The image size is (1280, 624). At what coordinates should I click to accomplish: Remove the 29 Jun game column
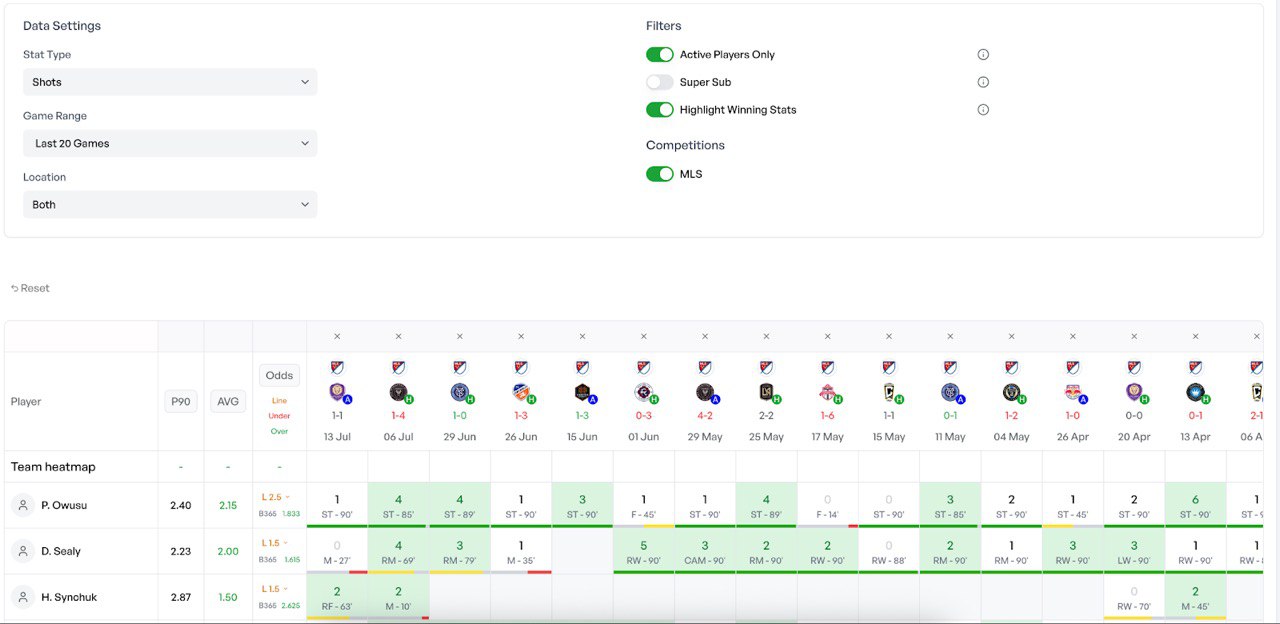pyautogui.click(x=460, y=336)
